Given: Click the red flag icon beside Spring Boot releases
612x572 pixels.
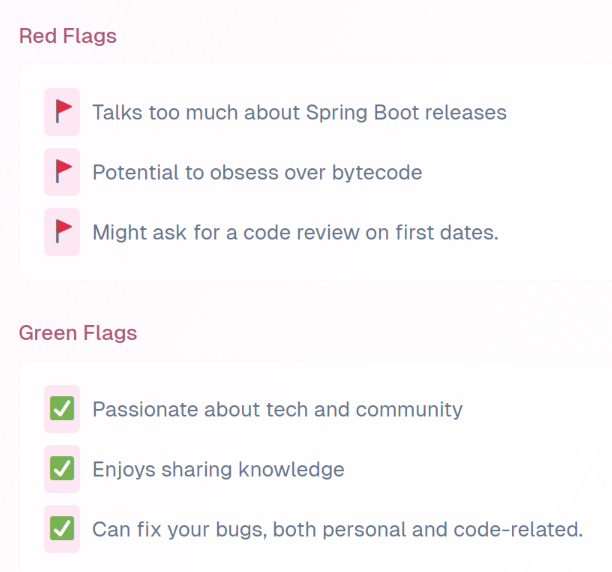Looking at the screenshot, I should 62,112.
